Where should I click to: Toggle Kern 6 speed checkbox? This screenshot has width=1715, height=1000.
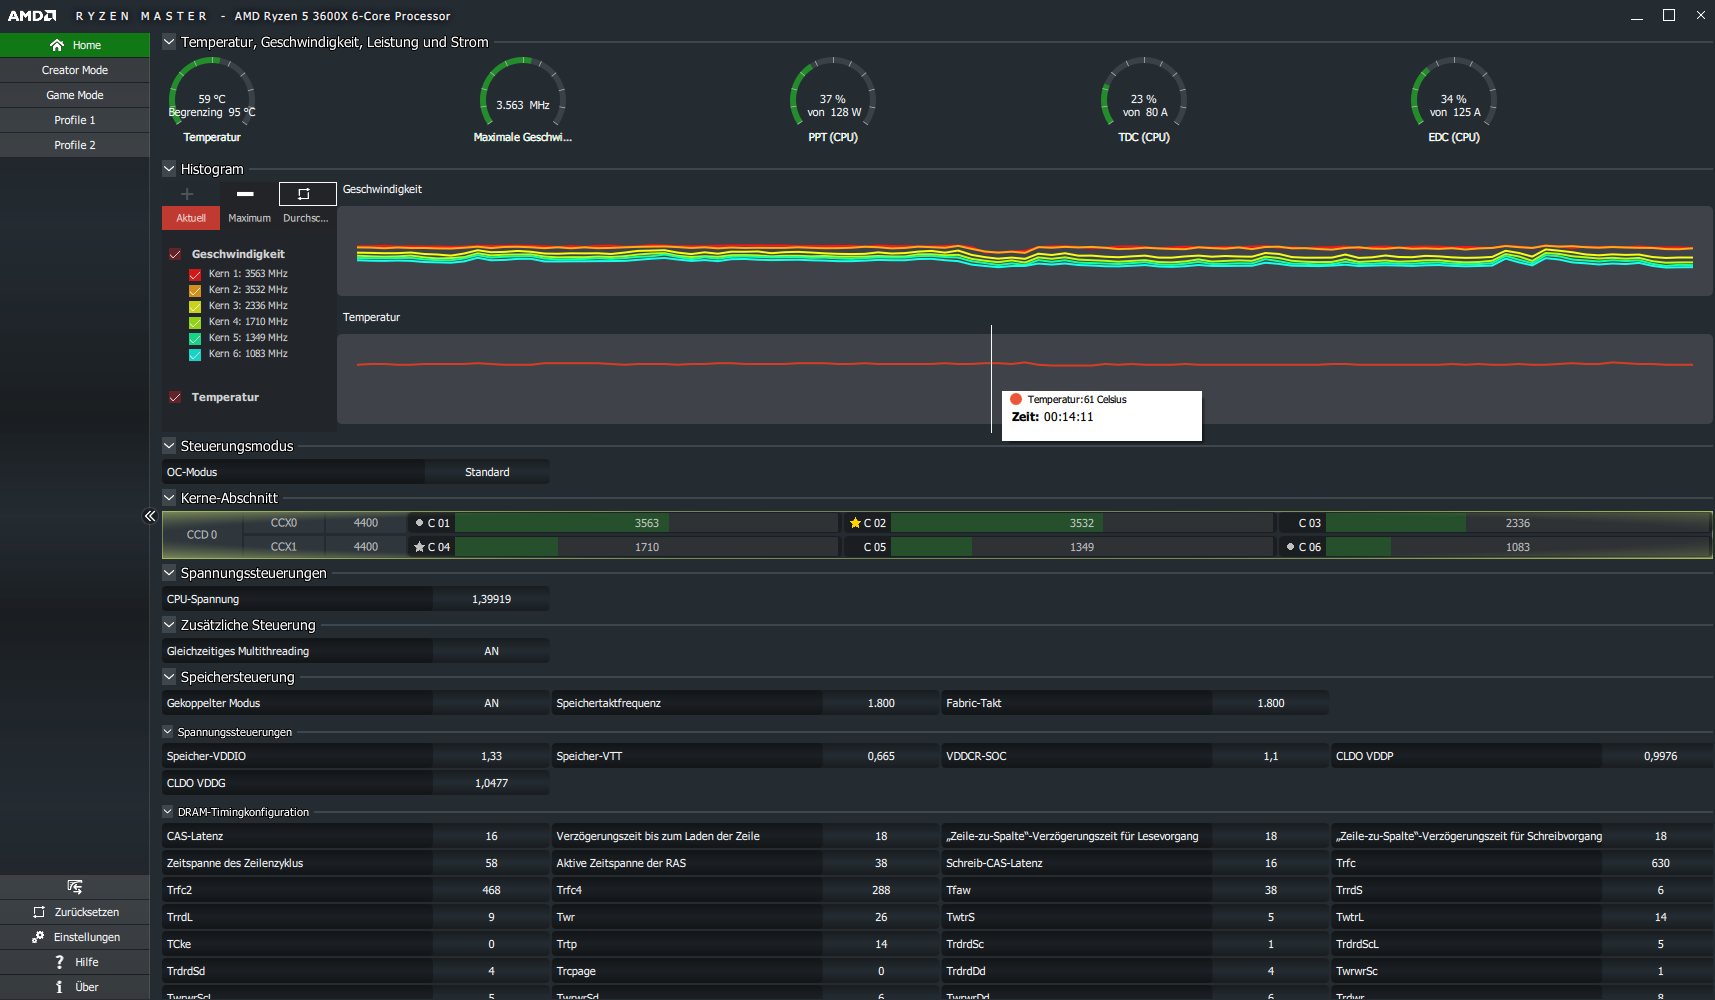point(195,354)
